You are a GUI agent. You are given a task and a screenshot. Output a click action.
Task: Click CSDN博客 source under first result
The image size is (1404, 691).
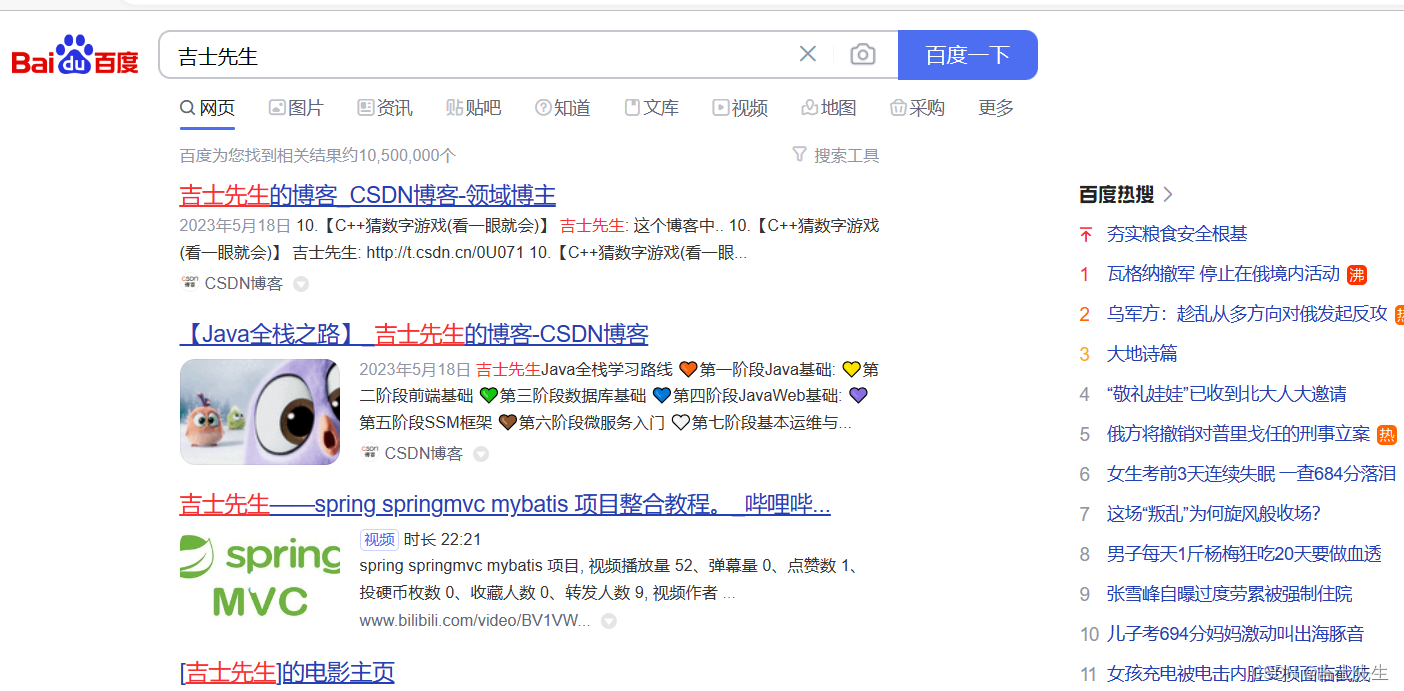pyautogui.click(x=244, y=283)
